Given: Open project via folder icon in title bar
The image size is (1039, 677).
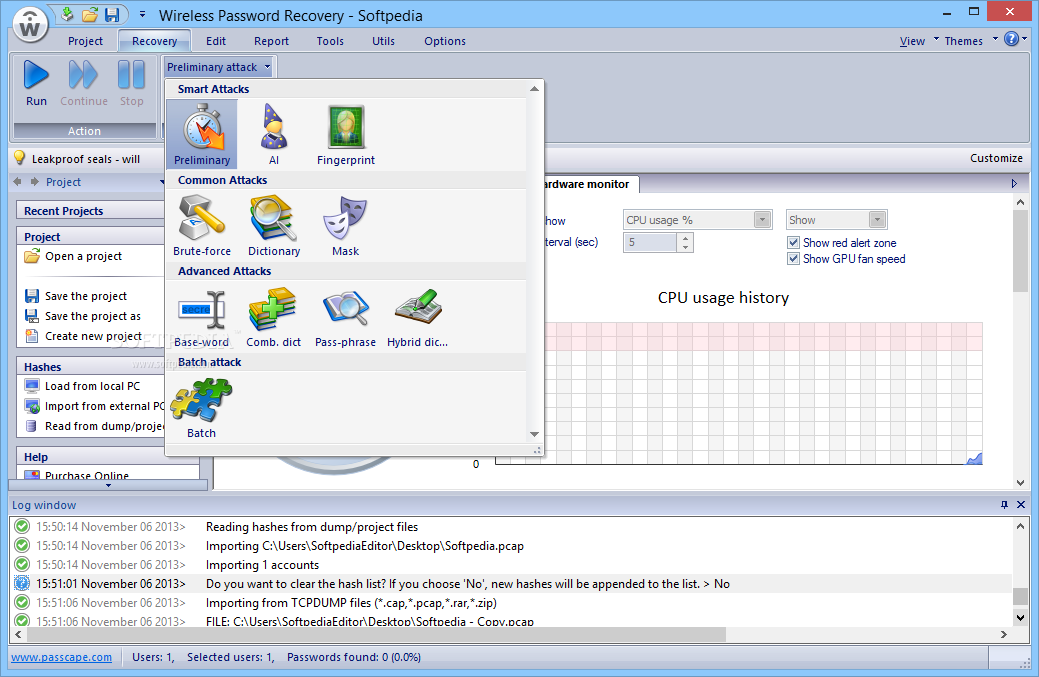Looking at the screenshot, I should pos(89,15).
